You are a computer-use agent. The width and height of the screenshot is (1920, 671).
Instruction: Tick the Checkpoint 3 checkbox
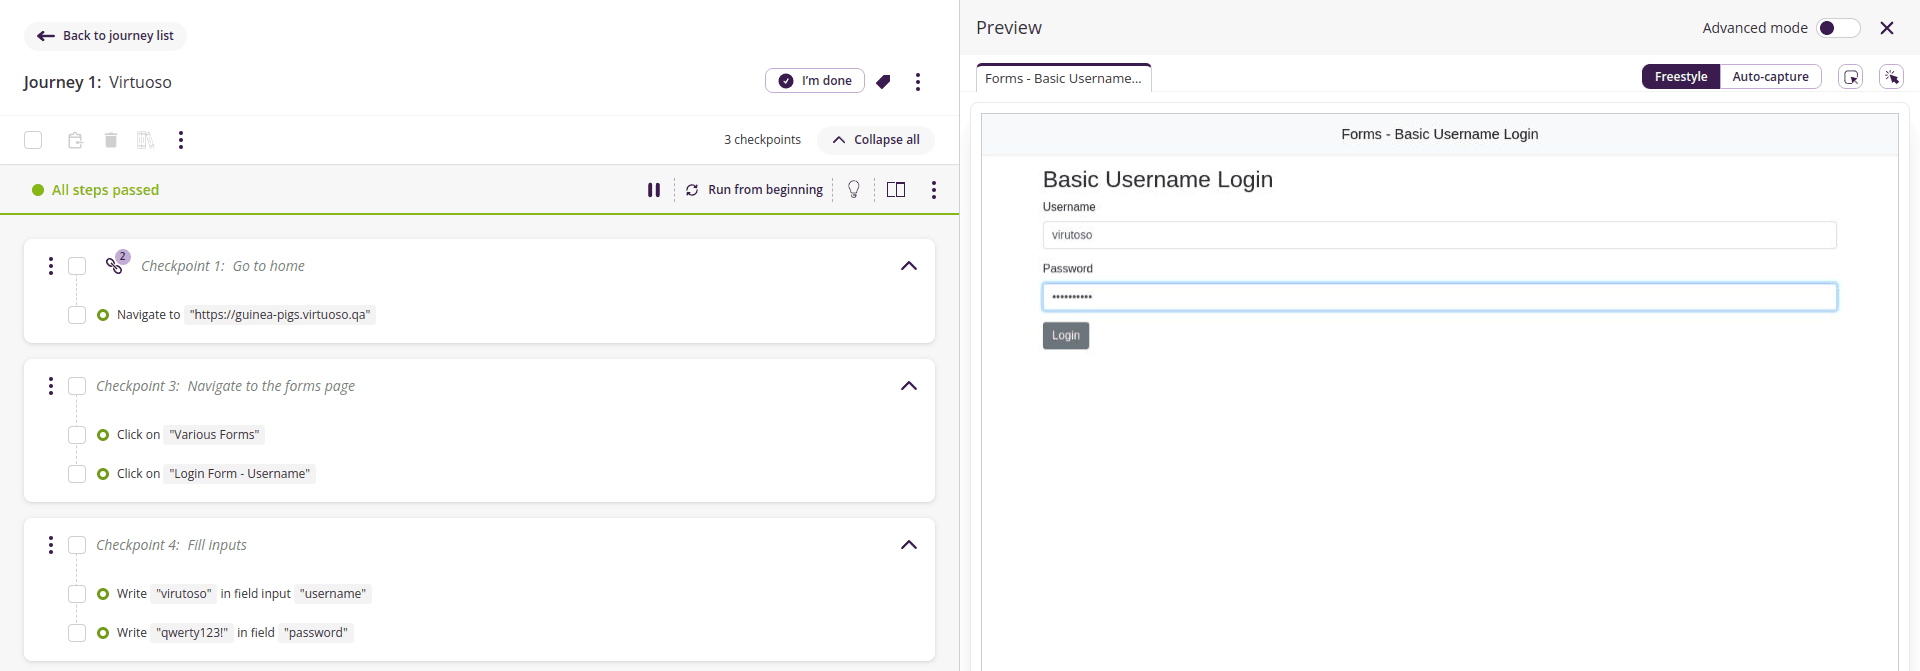click(77, 386)
